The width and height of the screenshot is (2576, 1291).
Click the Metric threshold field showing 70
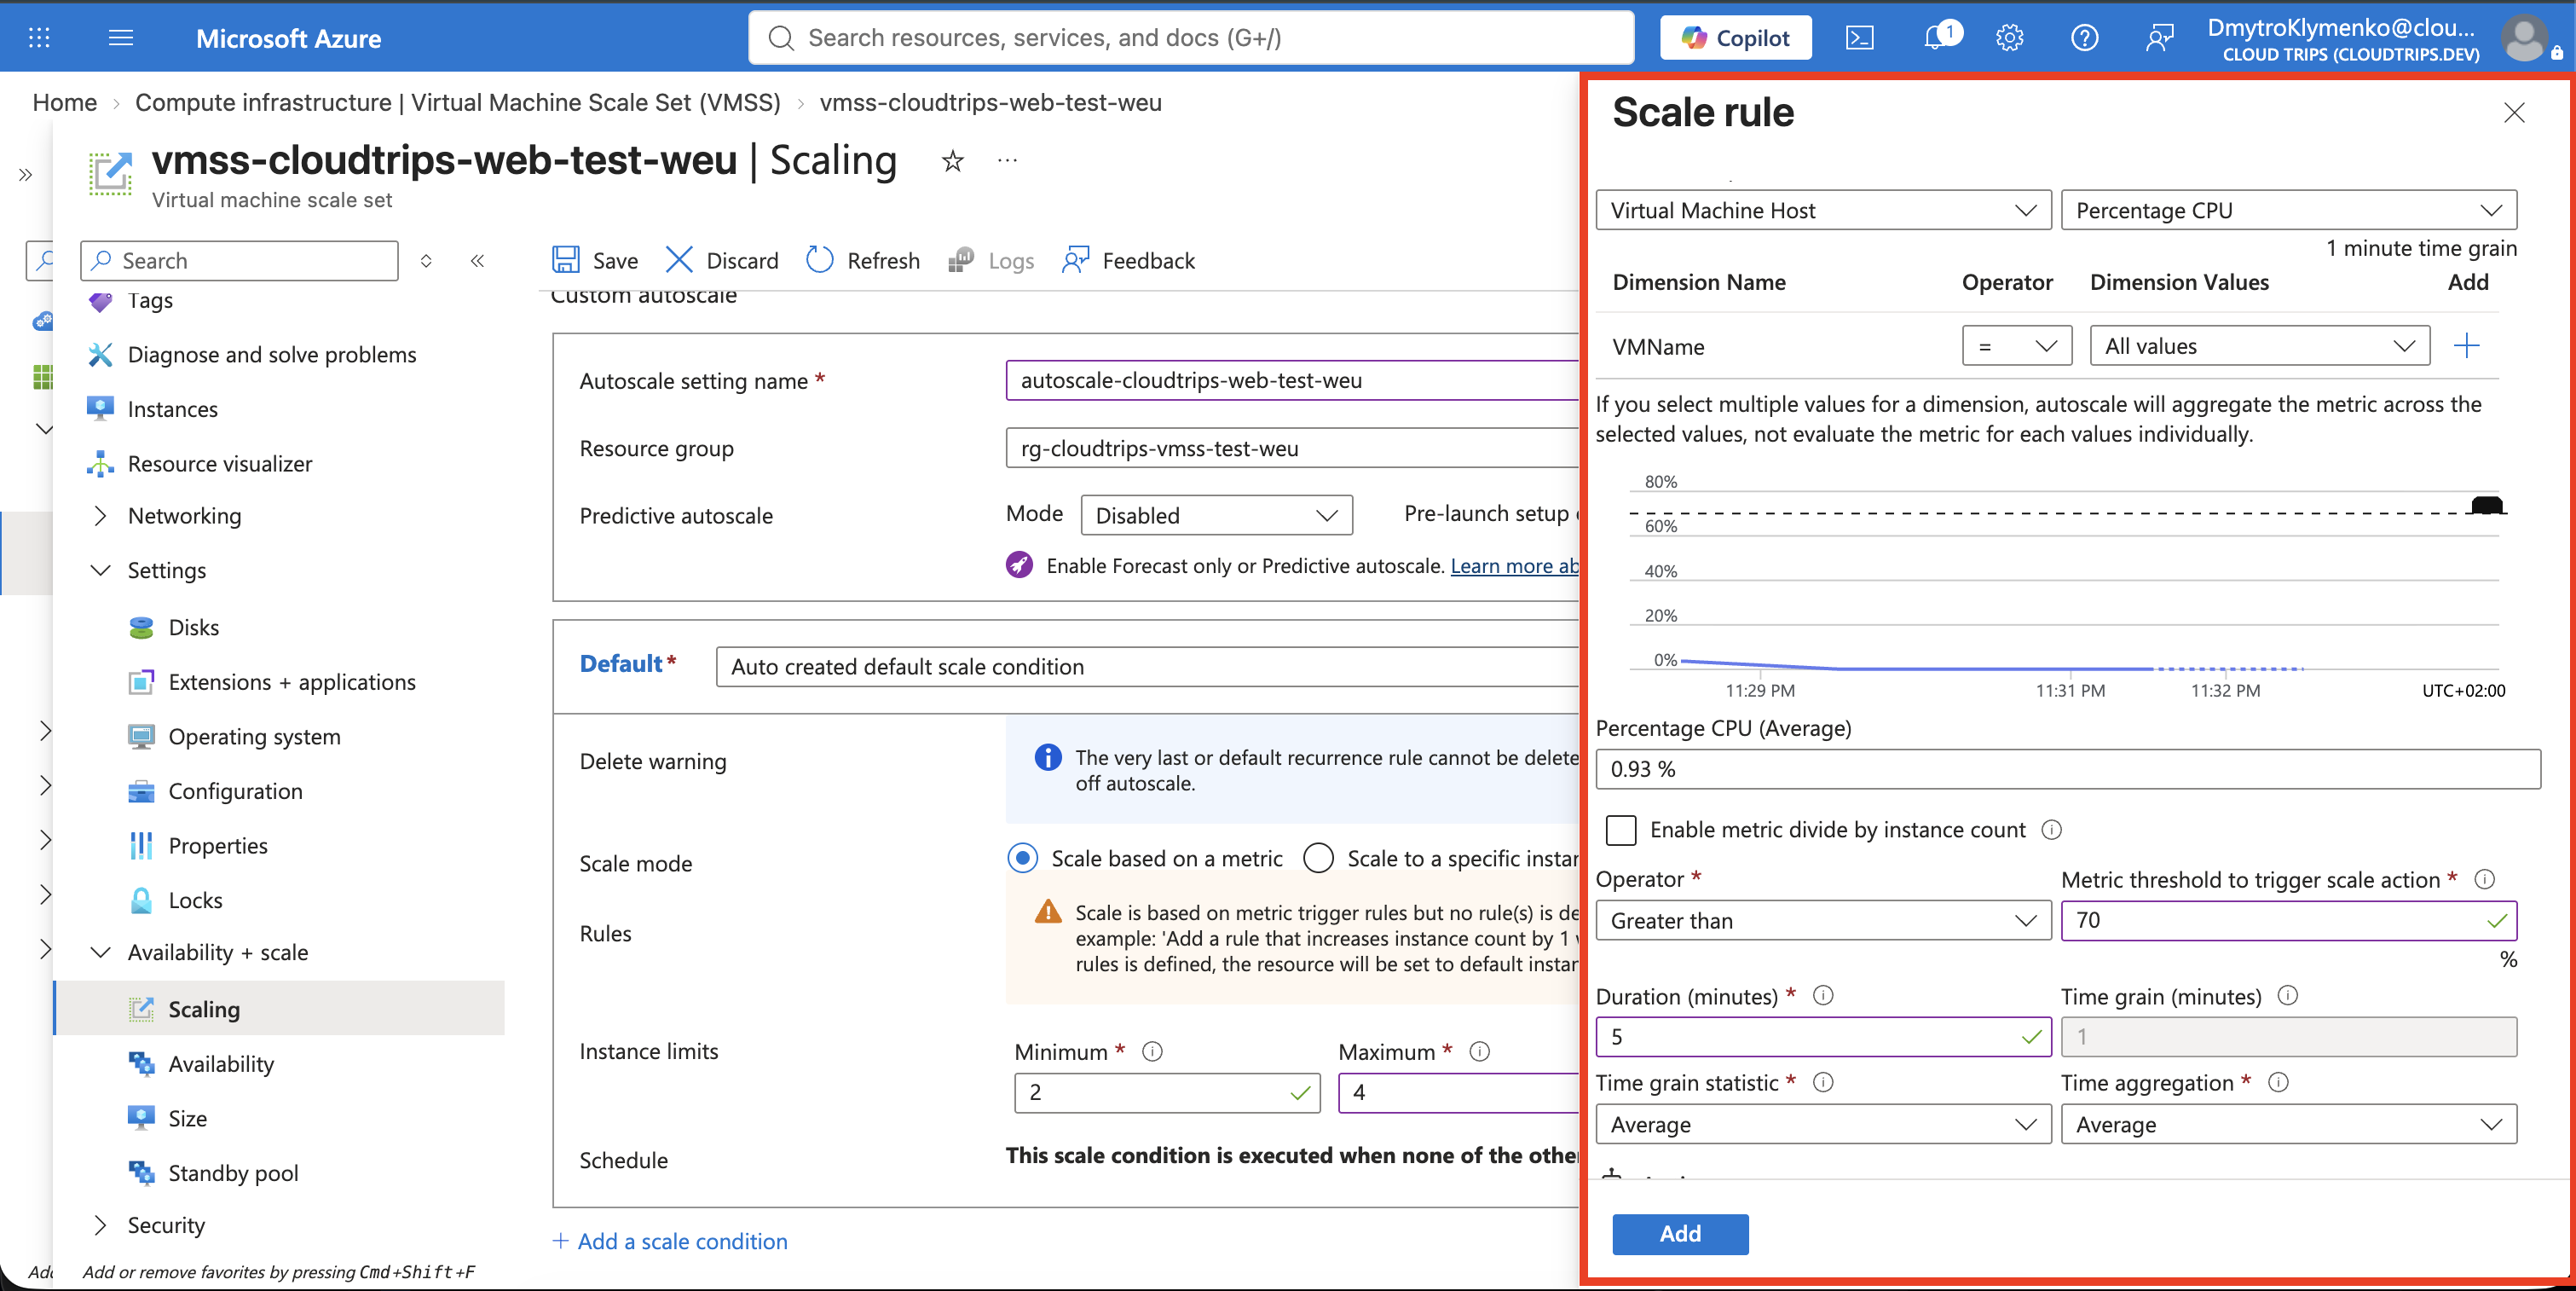2288,920
